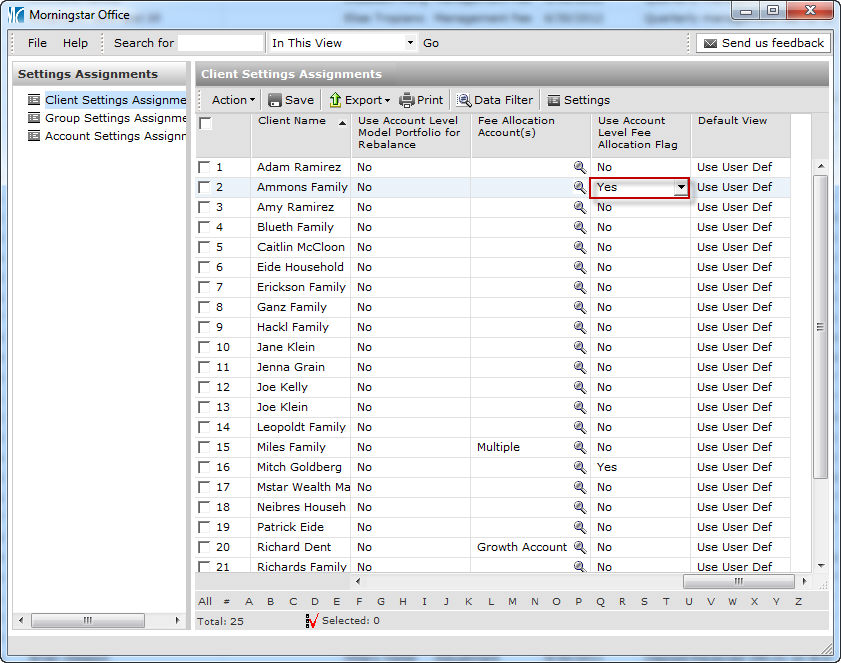
Task: Open the Settings toolbar icon
Action: coord(554,100)
